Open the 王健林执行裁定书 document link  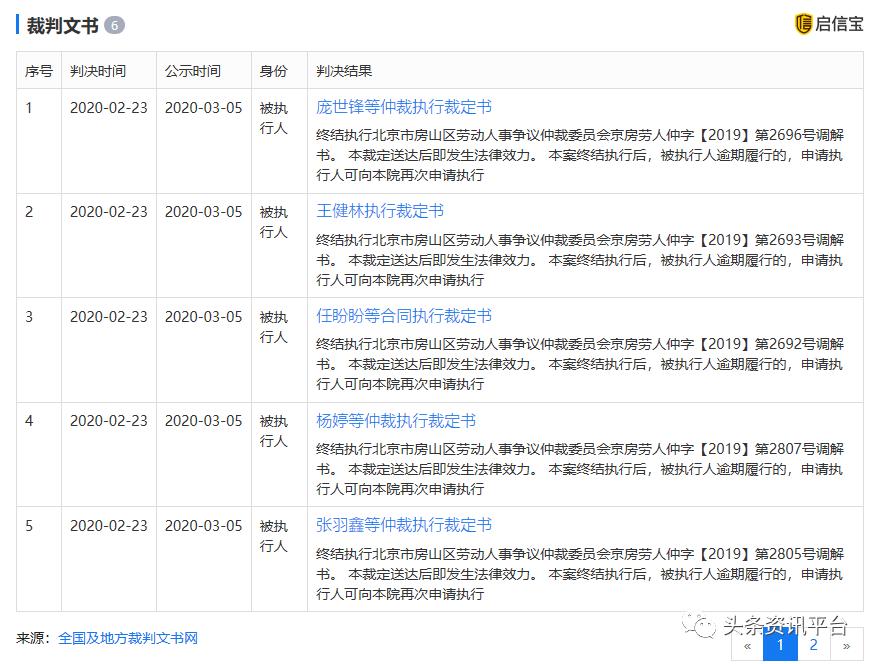point(381,211)
